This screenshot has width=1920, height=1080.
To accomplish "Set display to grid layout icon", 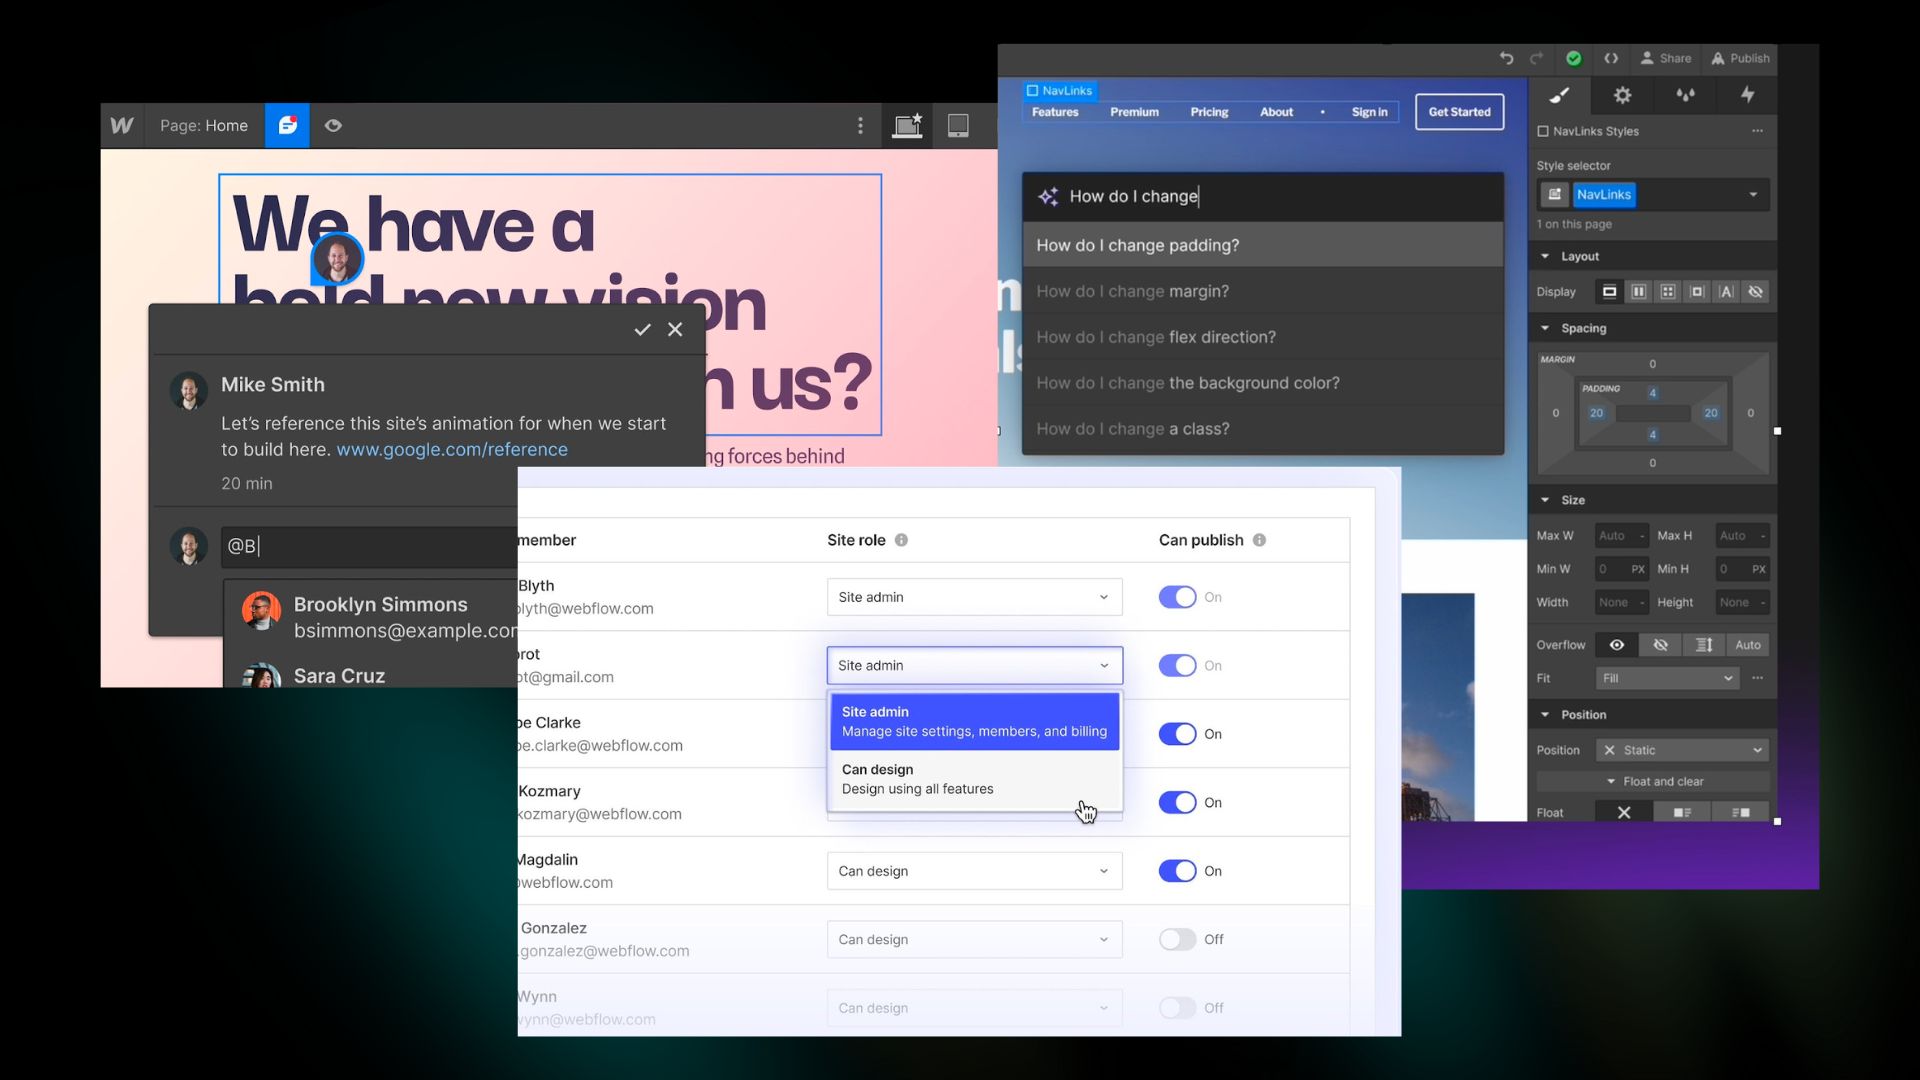I will click(x=1667, y=292).
